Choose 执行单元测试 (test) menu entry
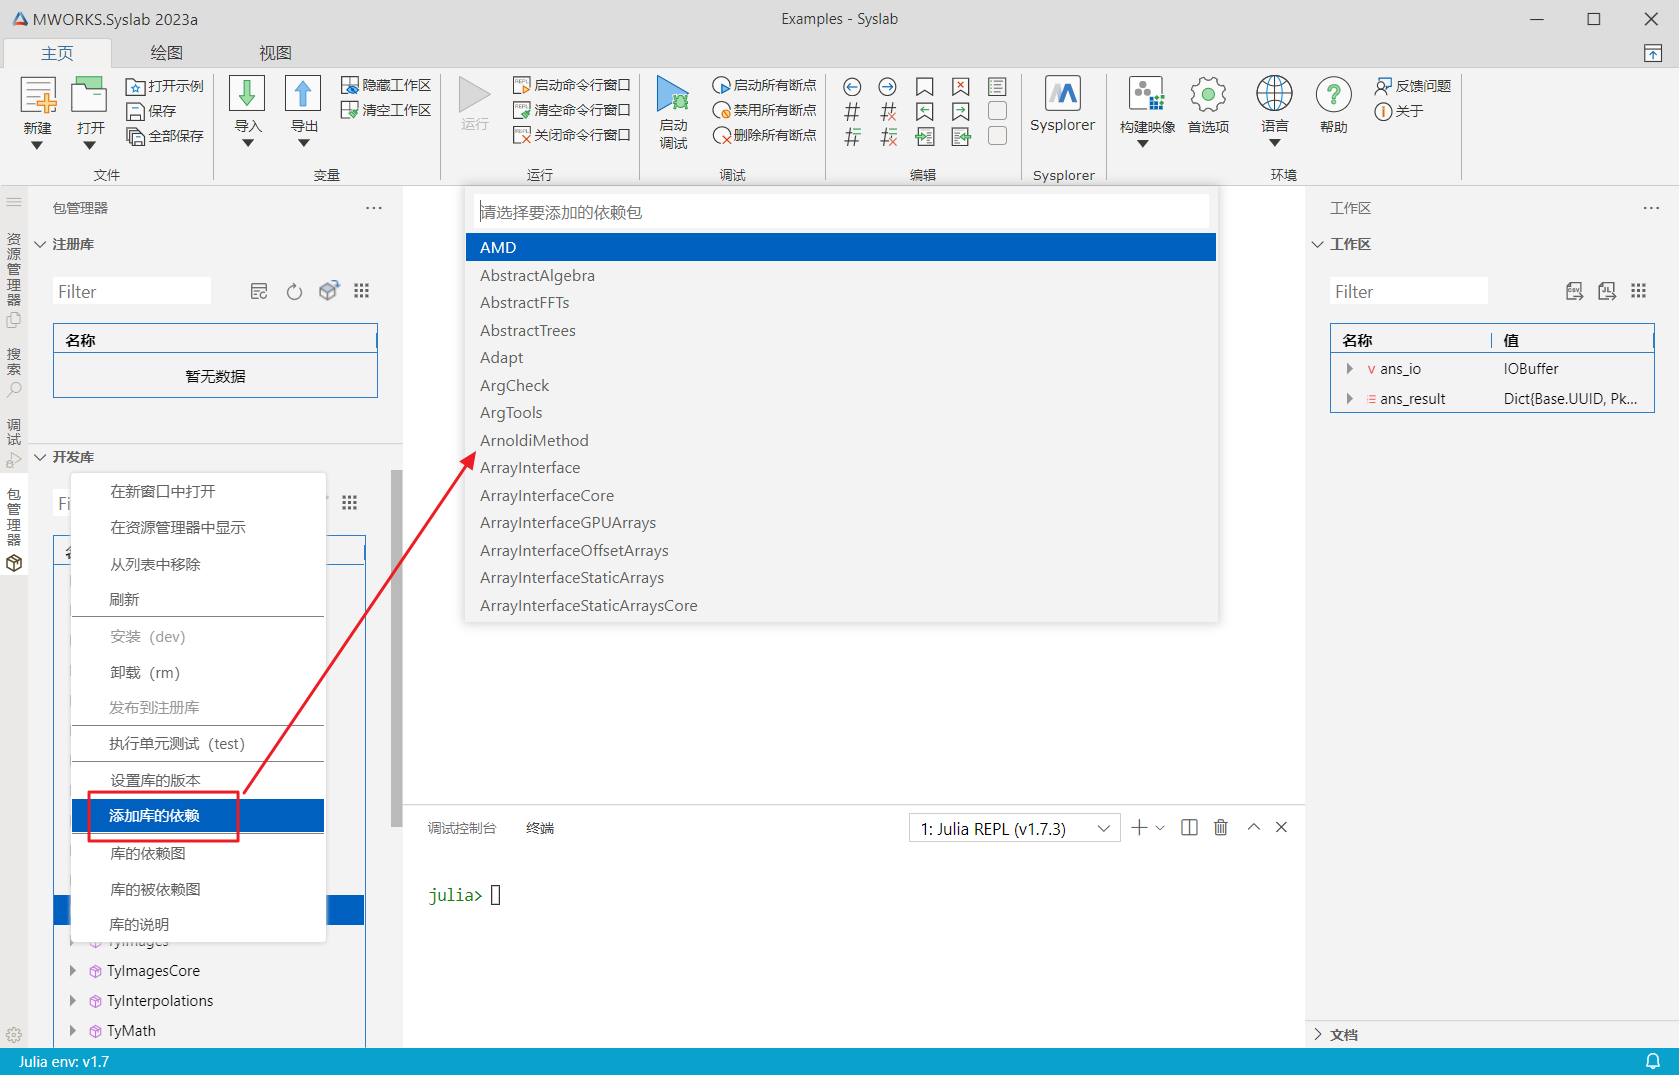The image size is (1679, 1075). [x=177, y=744]
